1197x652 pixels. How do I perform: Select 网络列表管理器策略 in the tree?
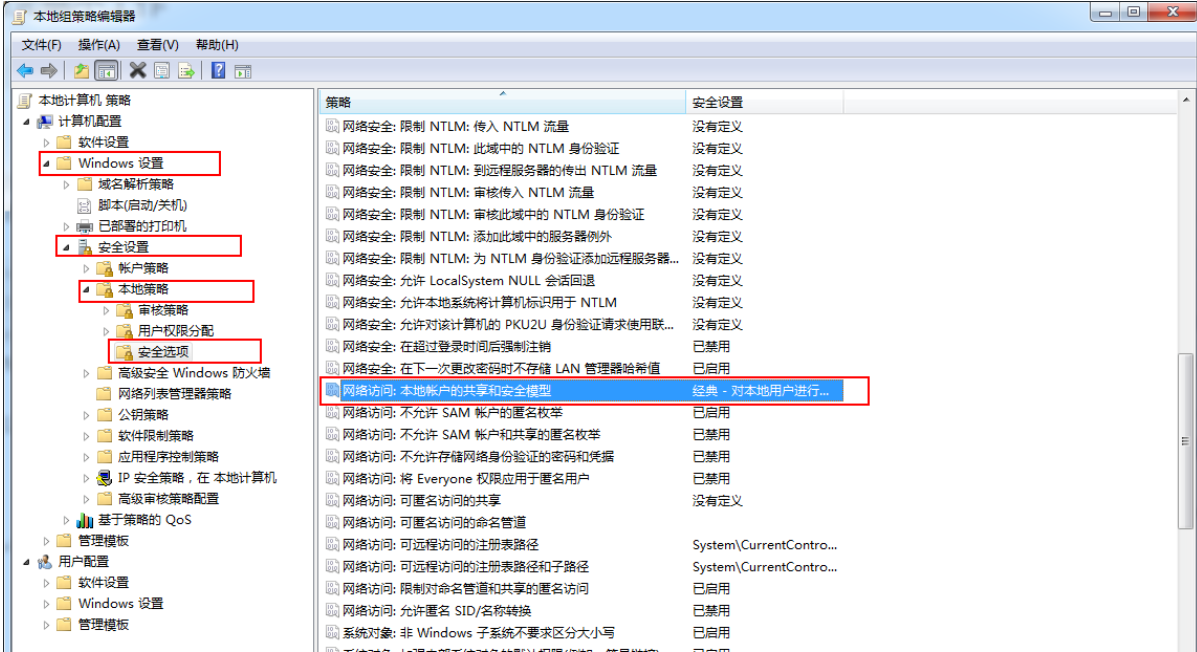click(174, 394)
